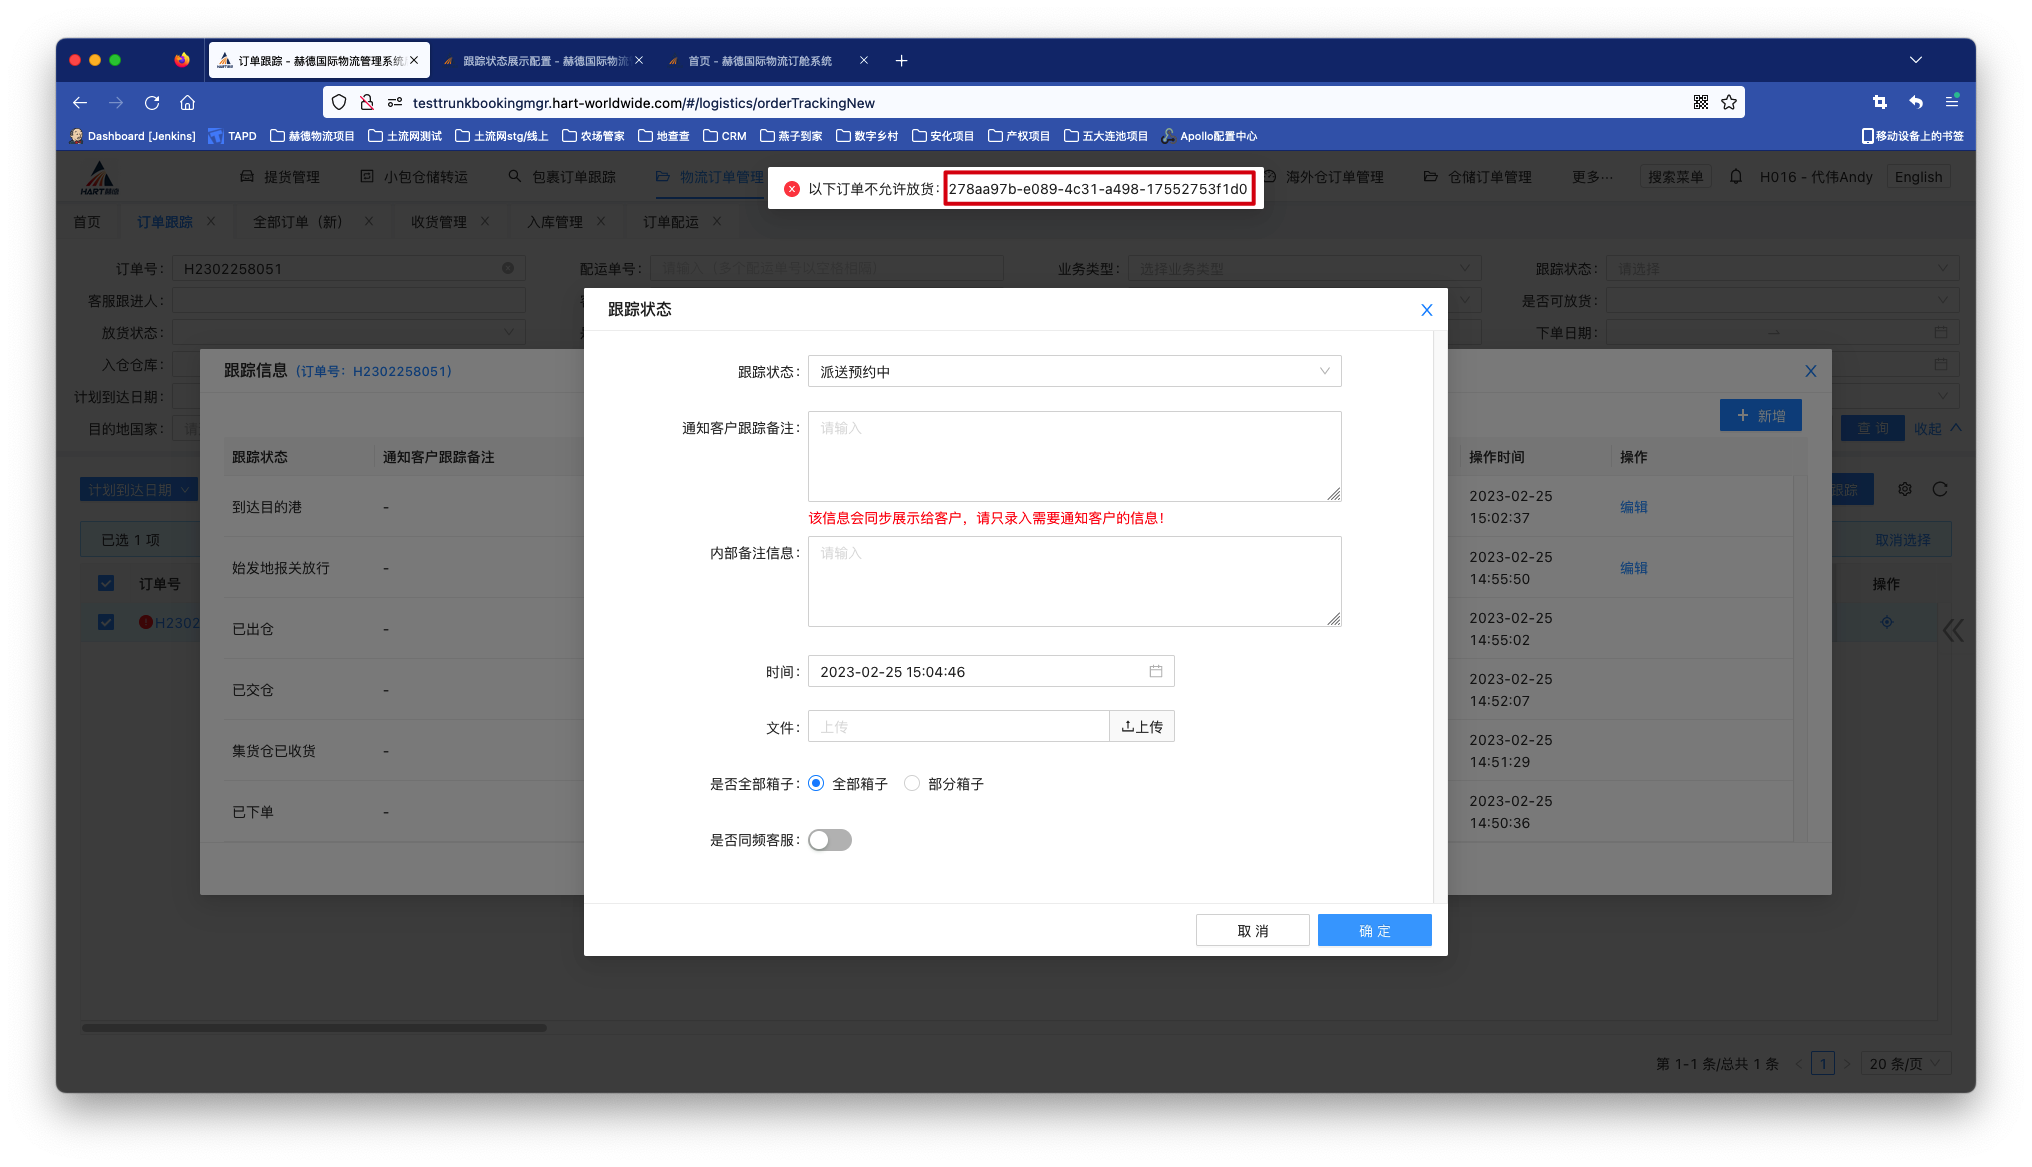Viewport: 2032px width, 1167px height.
Task: Click the notification bell icon
Action: point(1736,177)
